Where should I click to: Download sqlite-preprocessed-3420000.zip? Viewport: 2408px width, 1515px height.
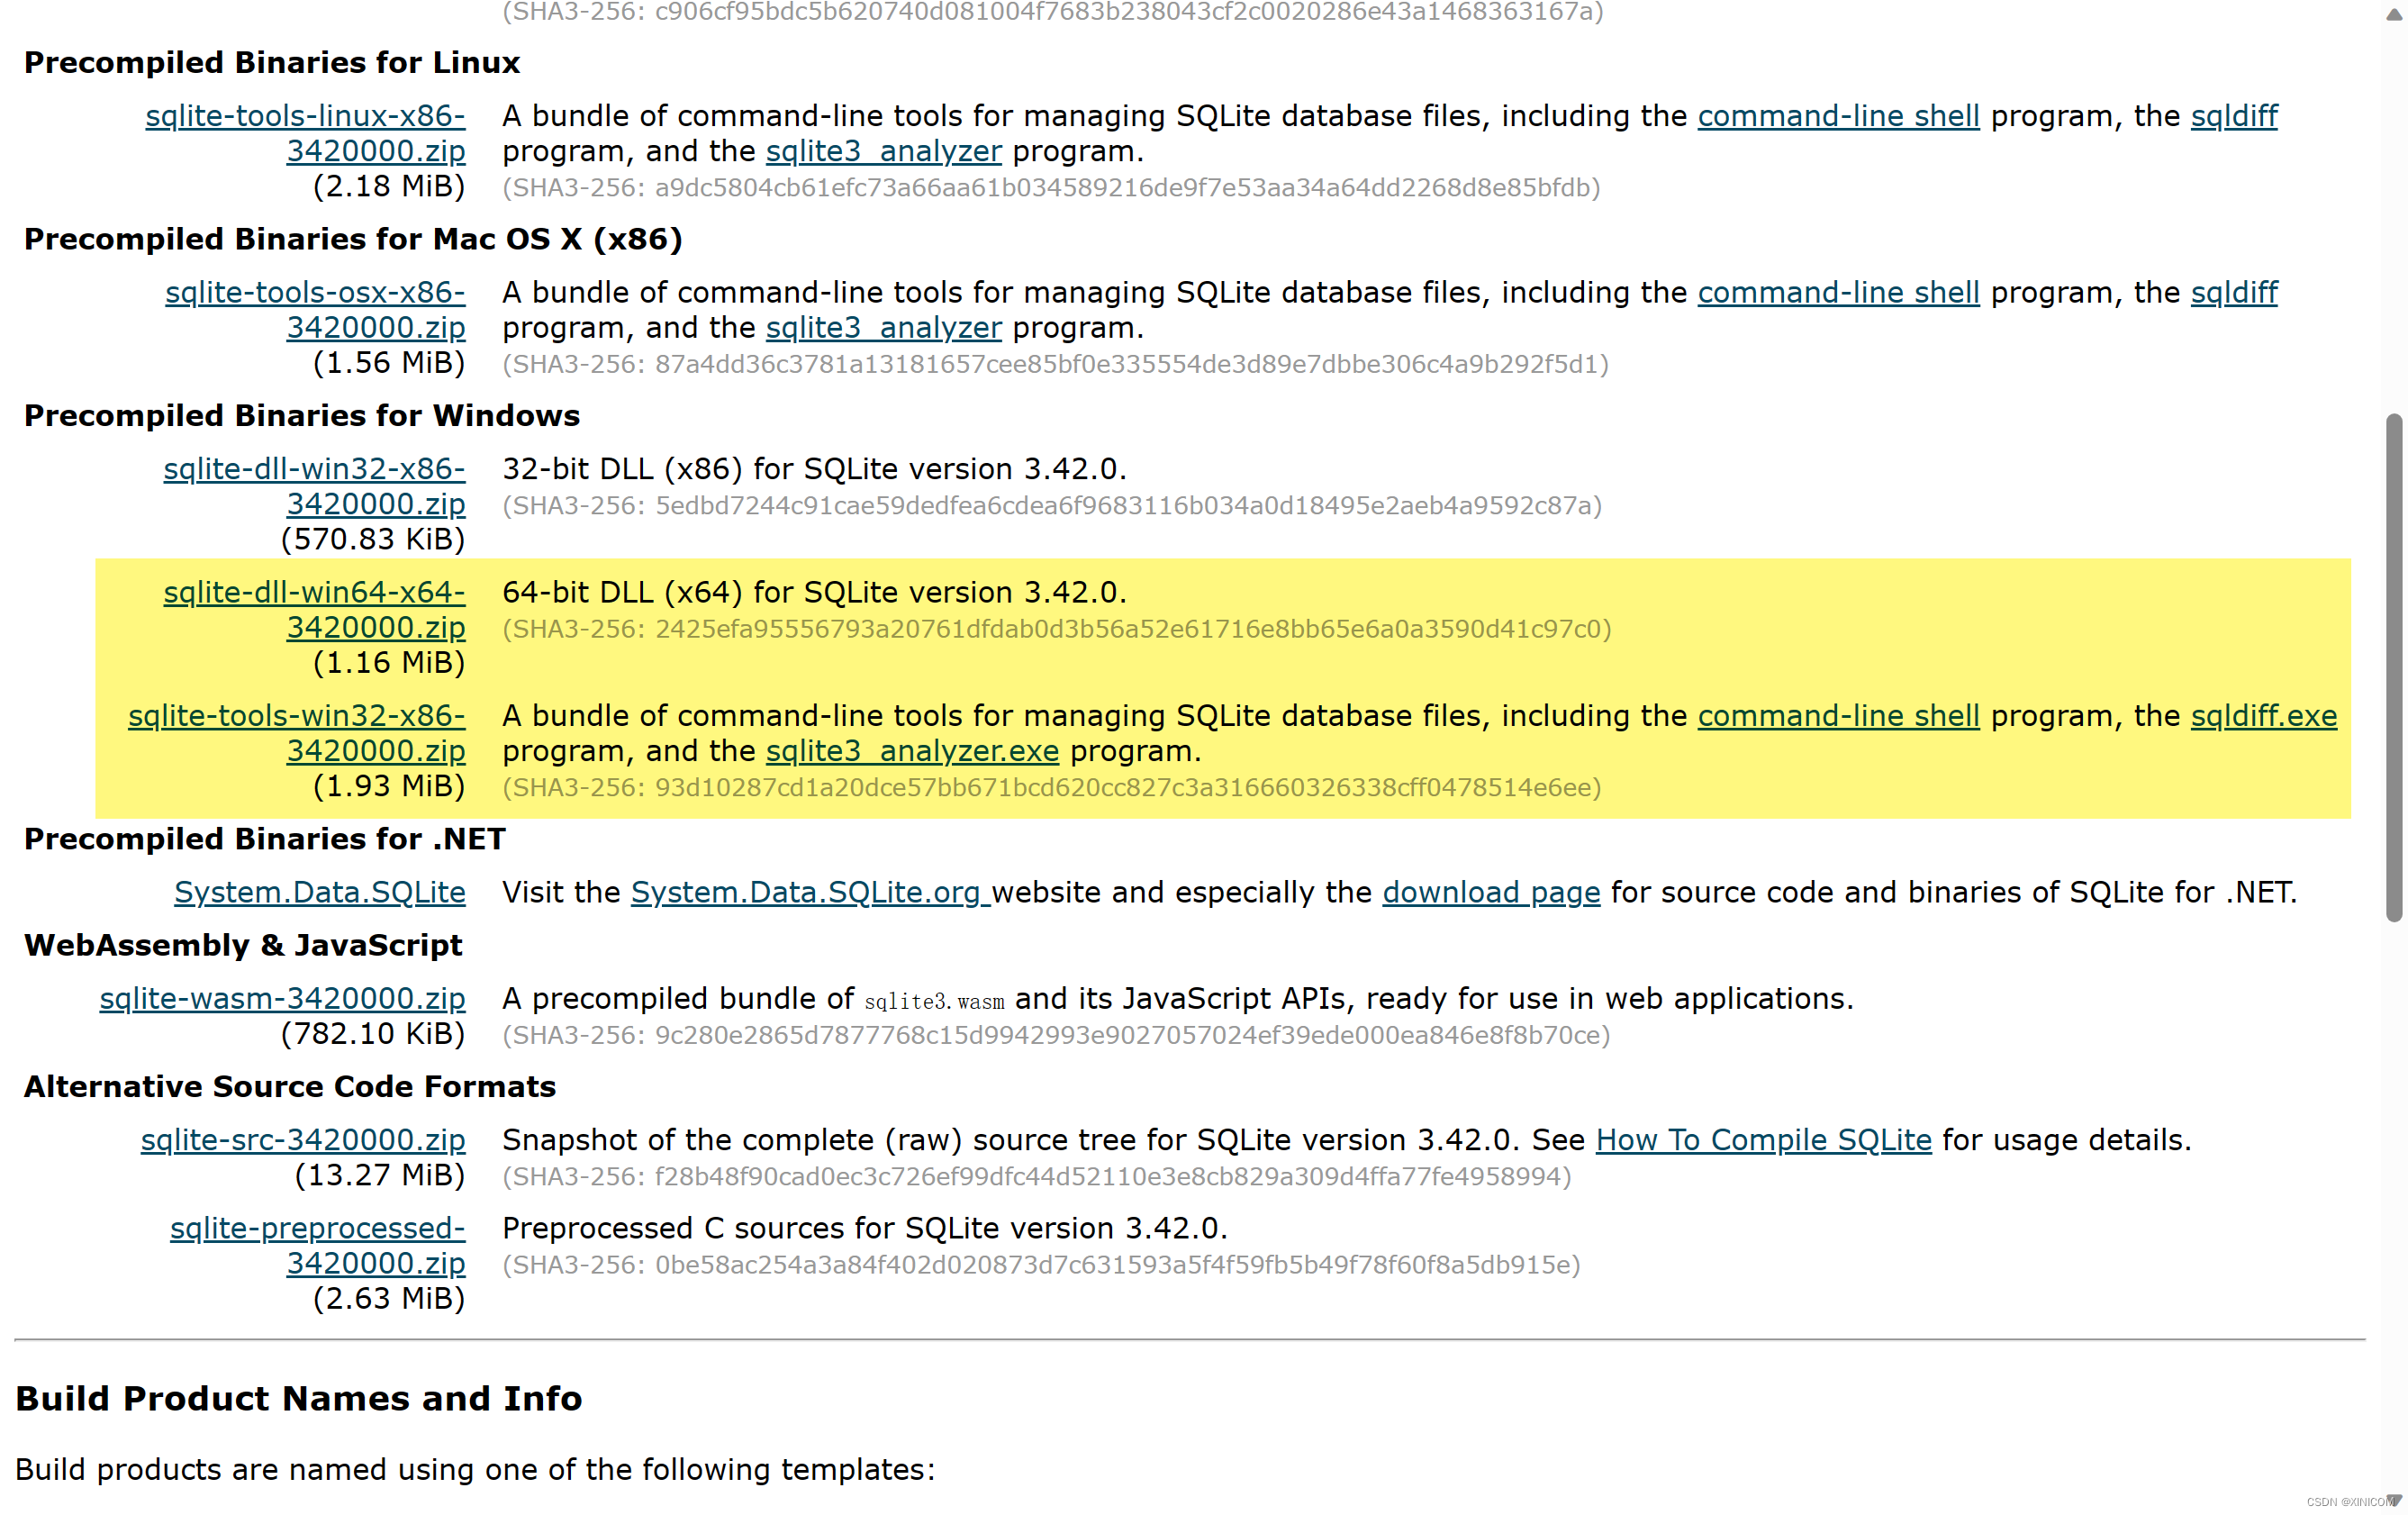pyautogui.click(x=317, y=1229)
